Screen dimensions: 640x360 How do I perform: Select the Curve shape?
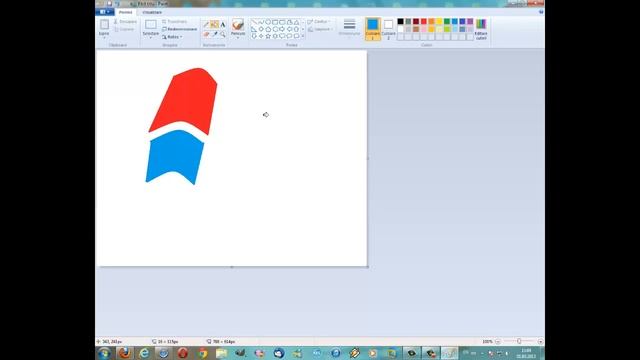(261, 22)
